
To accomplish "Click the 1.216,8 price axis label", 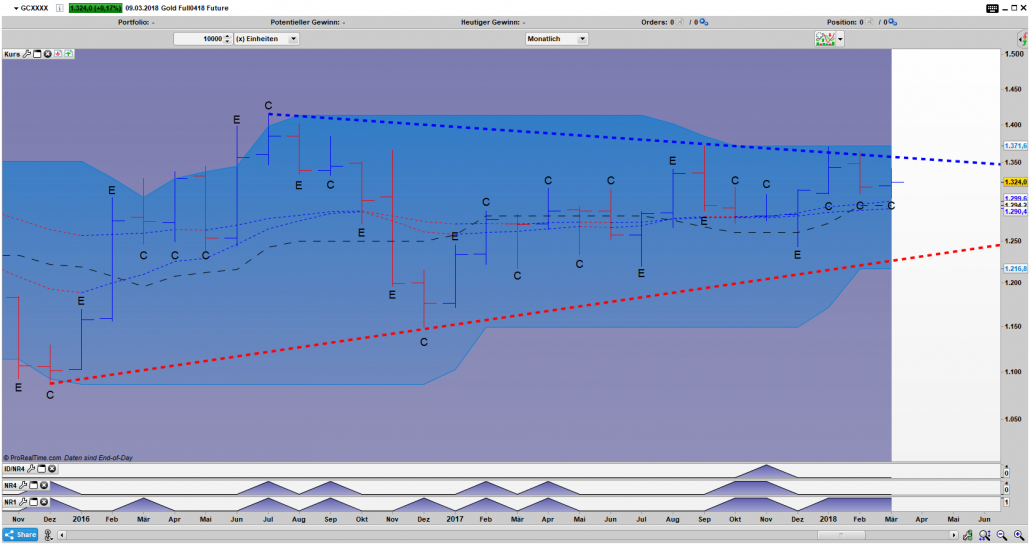I will click(1015, 269).
